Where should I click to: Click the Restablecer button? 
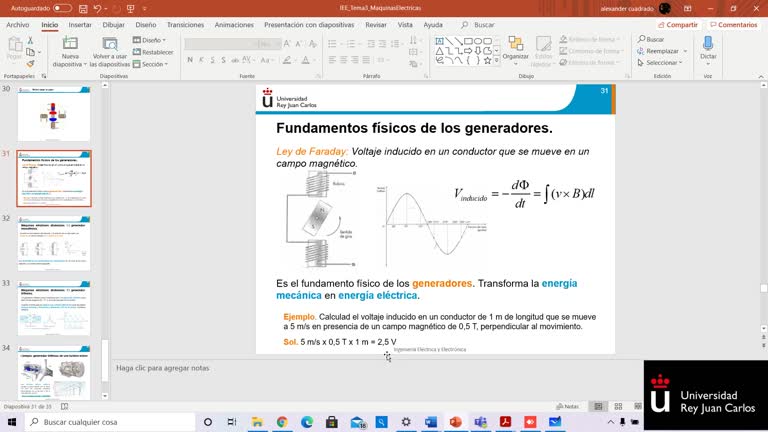(153, 52)
